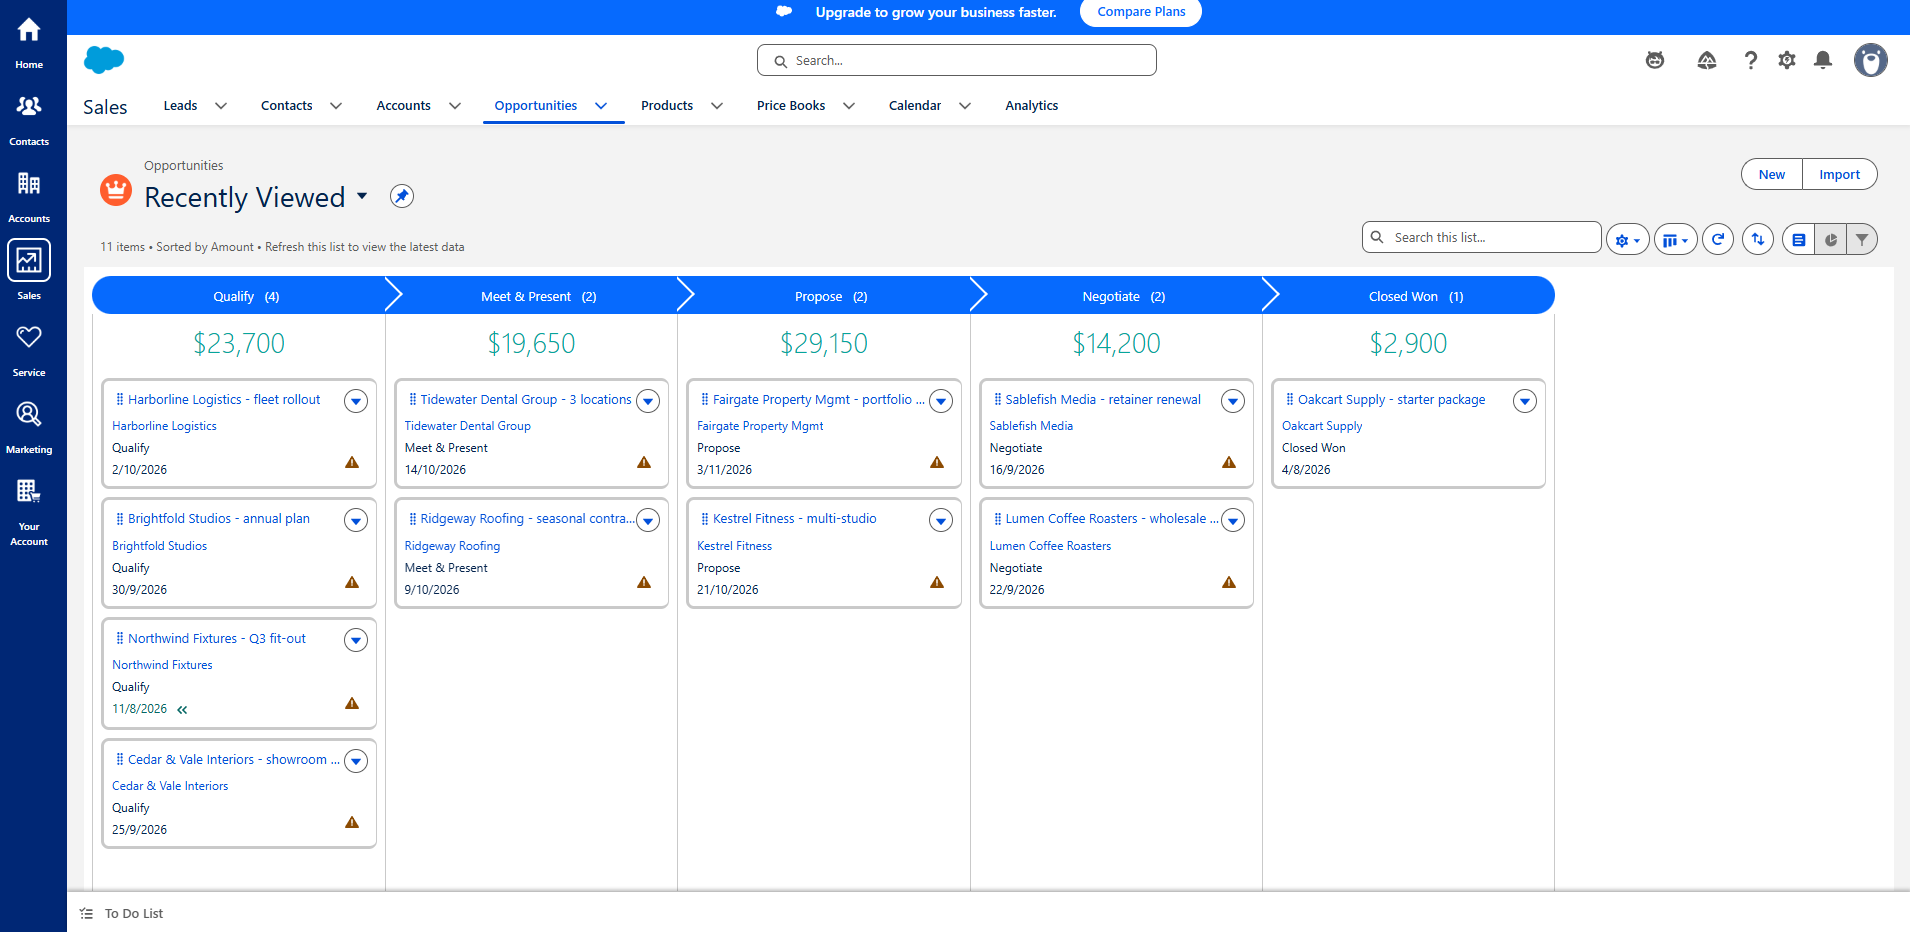Open the Help question mark icon

pos(1750,61)
